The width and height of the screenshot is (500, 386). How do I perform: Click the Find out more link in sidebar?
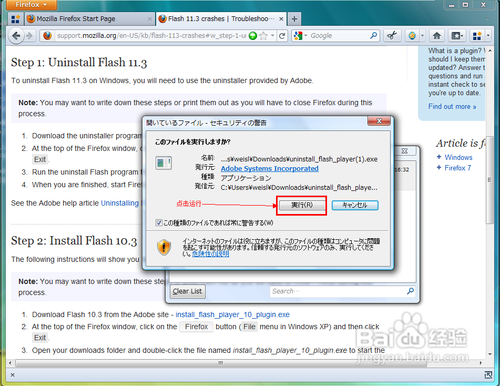click(452, 107)
